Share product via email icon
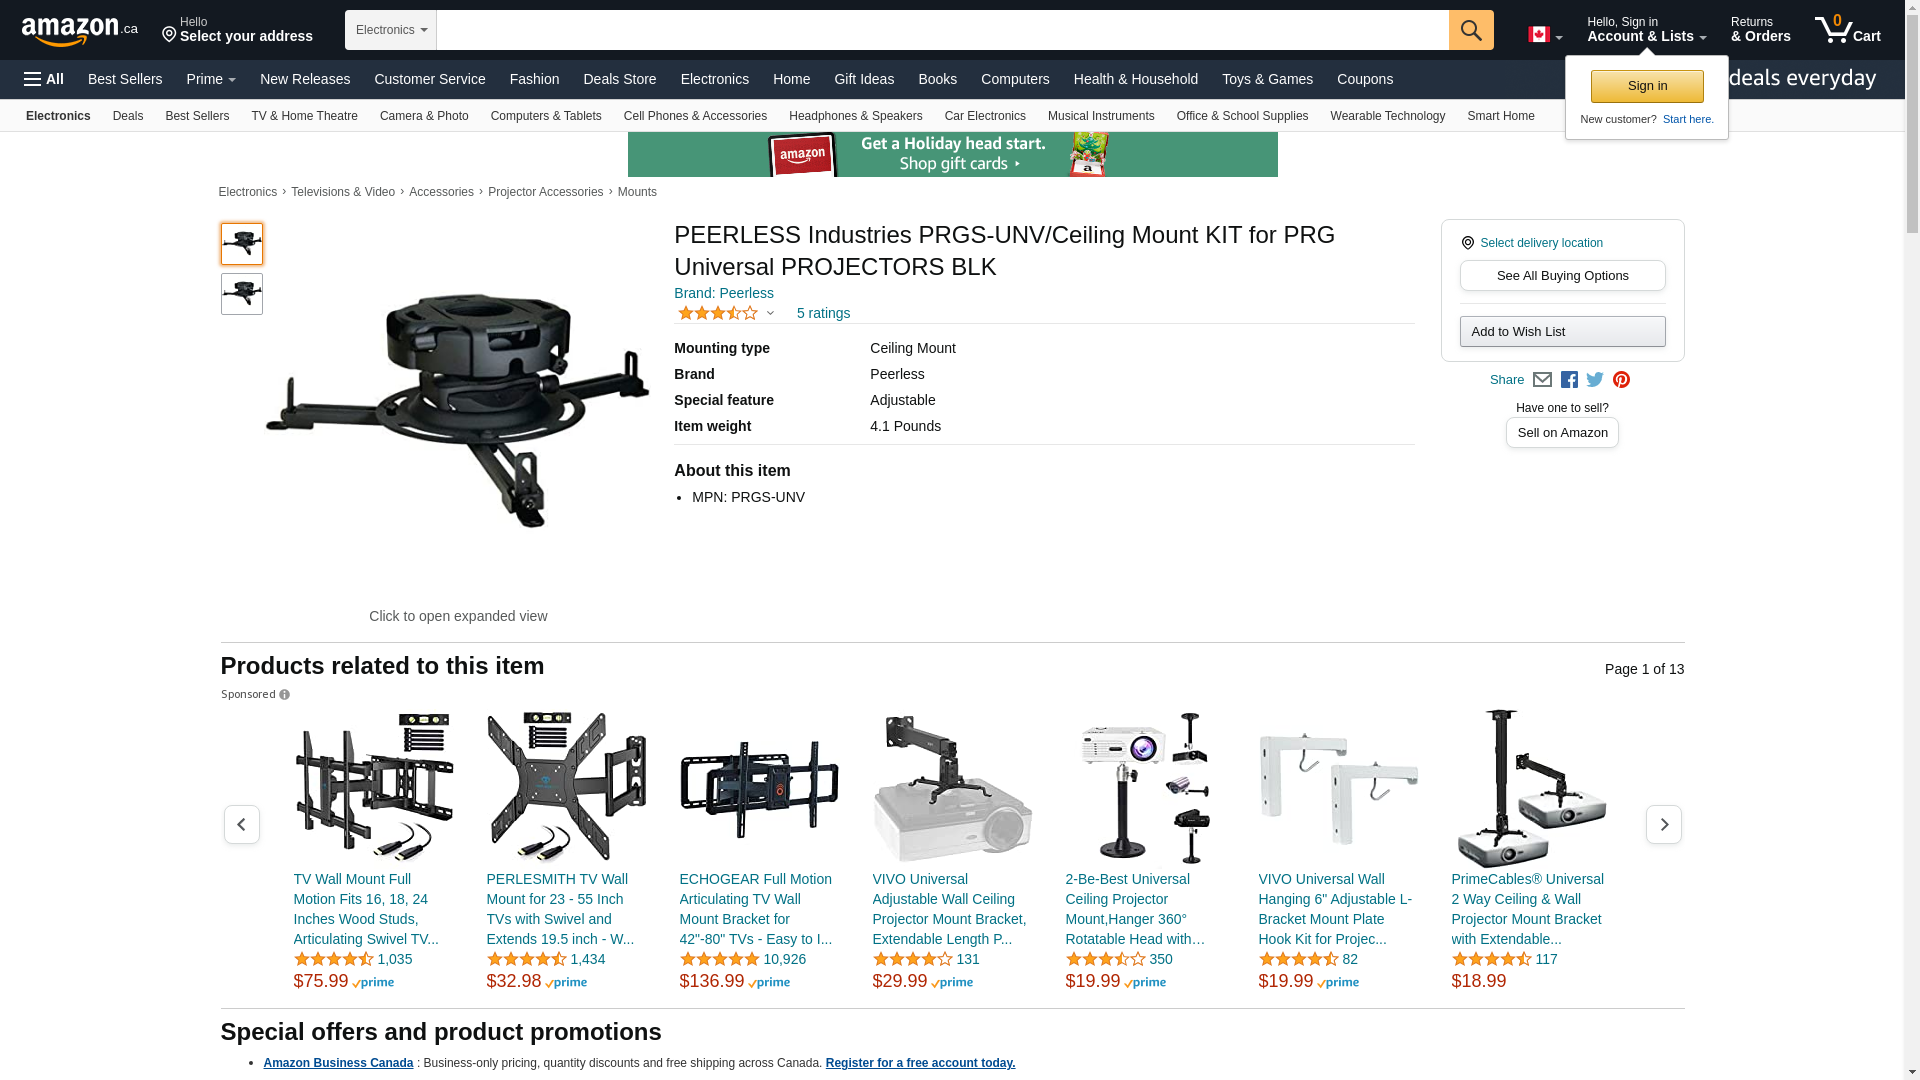 click(1542, 380)
